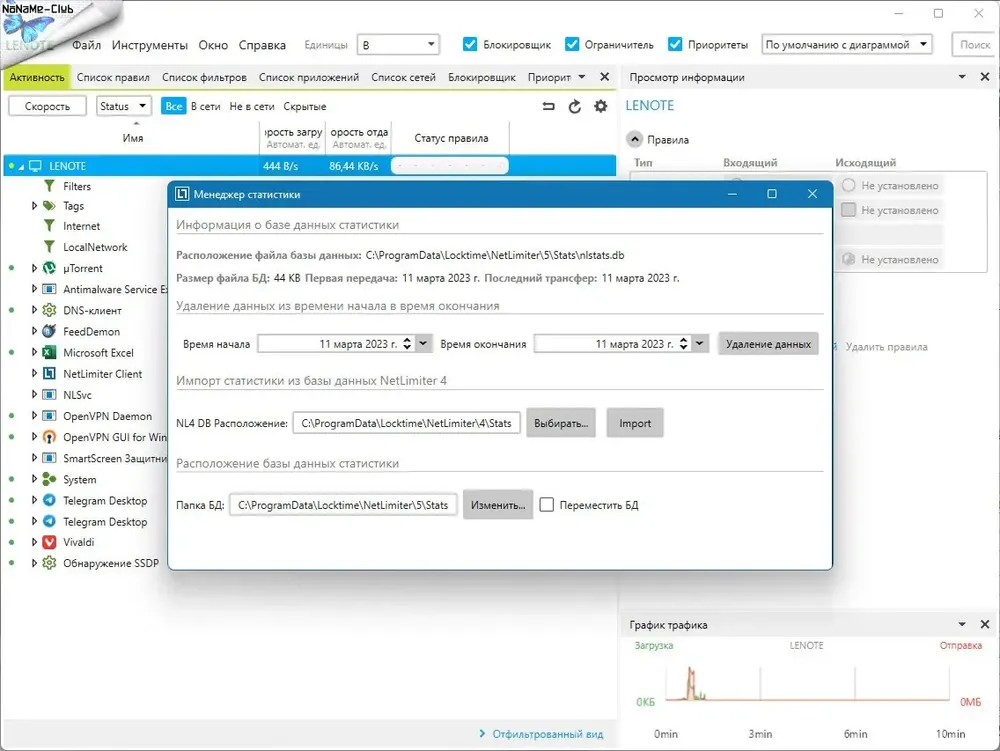Close the tab strip with X icon

pyautogui.click(x=605, y=77)
